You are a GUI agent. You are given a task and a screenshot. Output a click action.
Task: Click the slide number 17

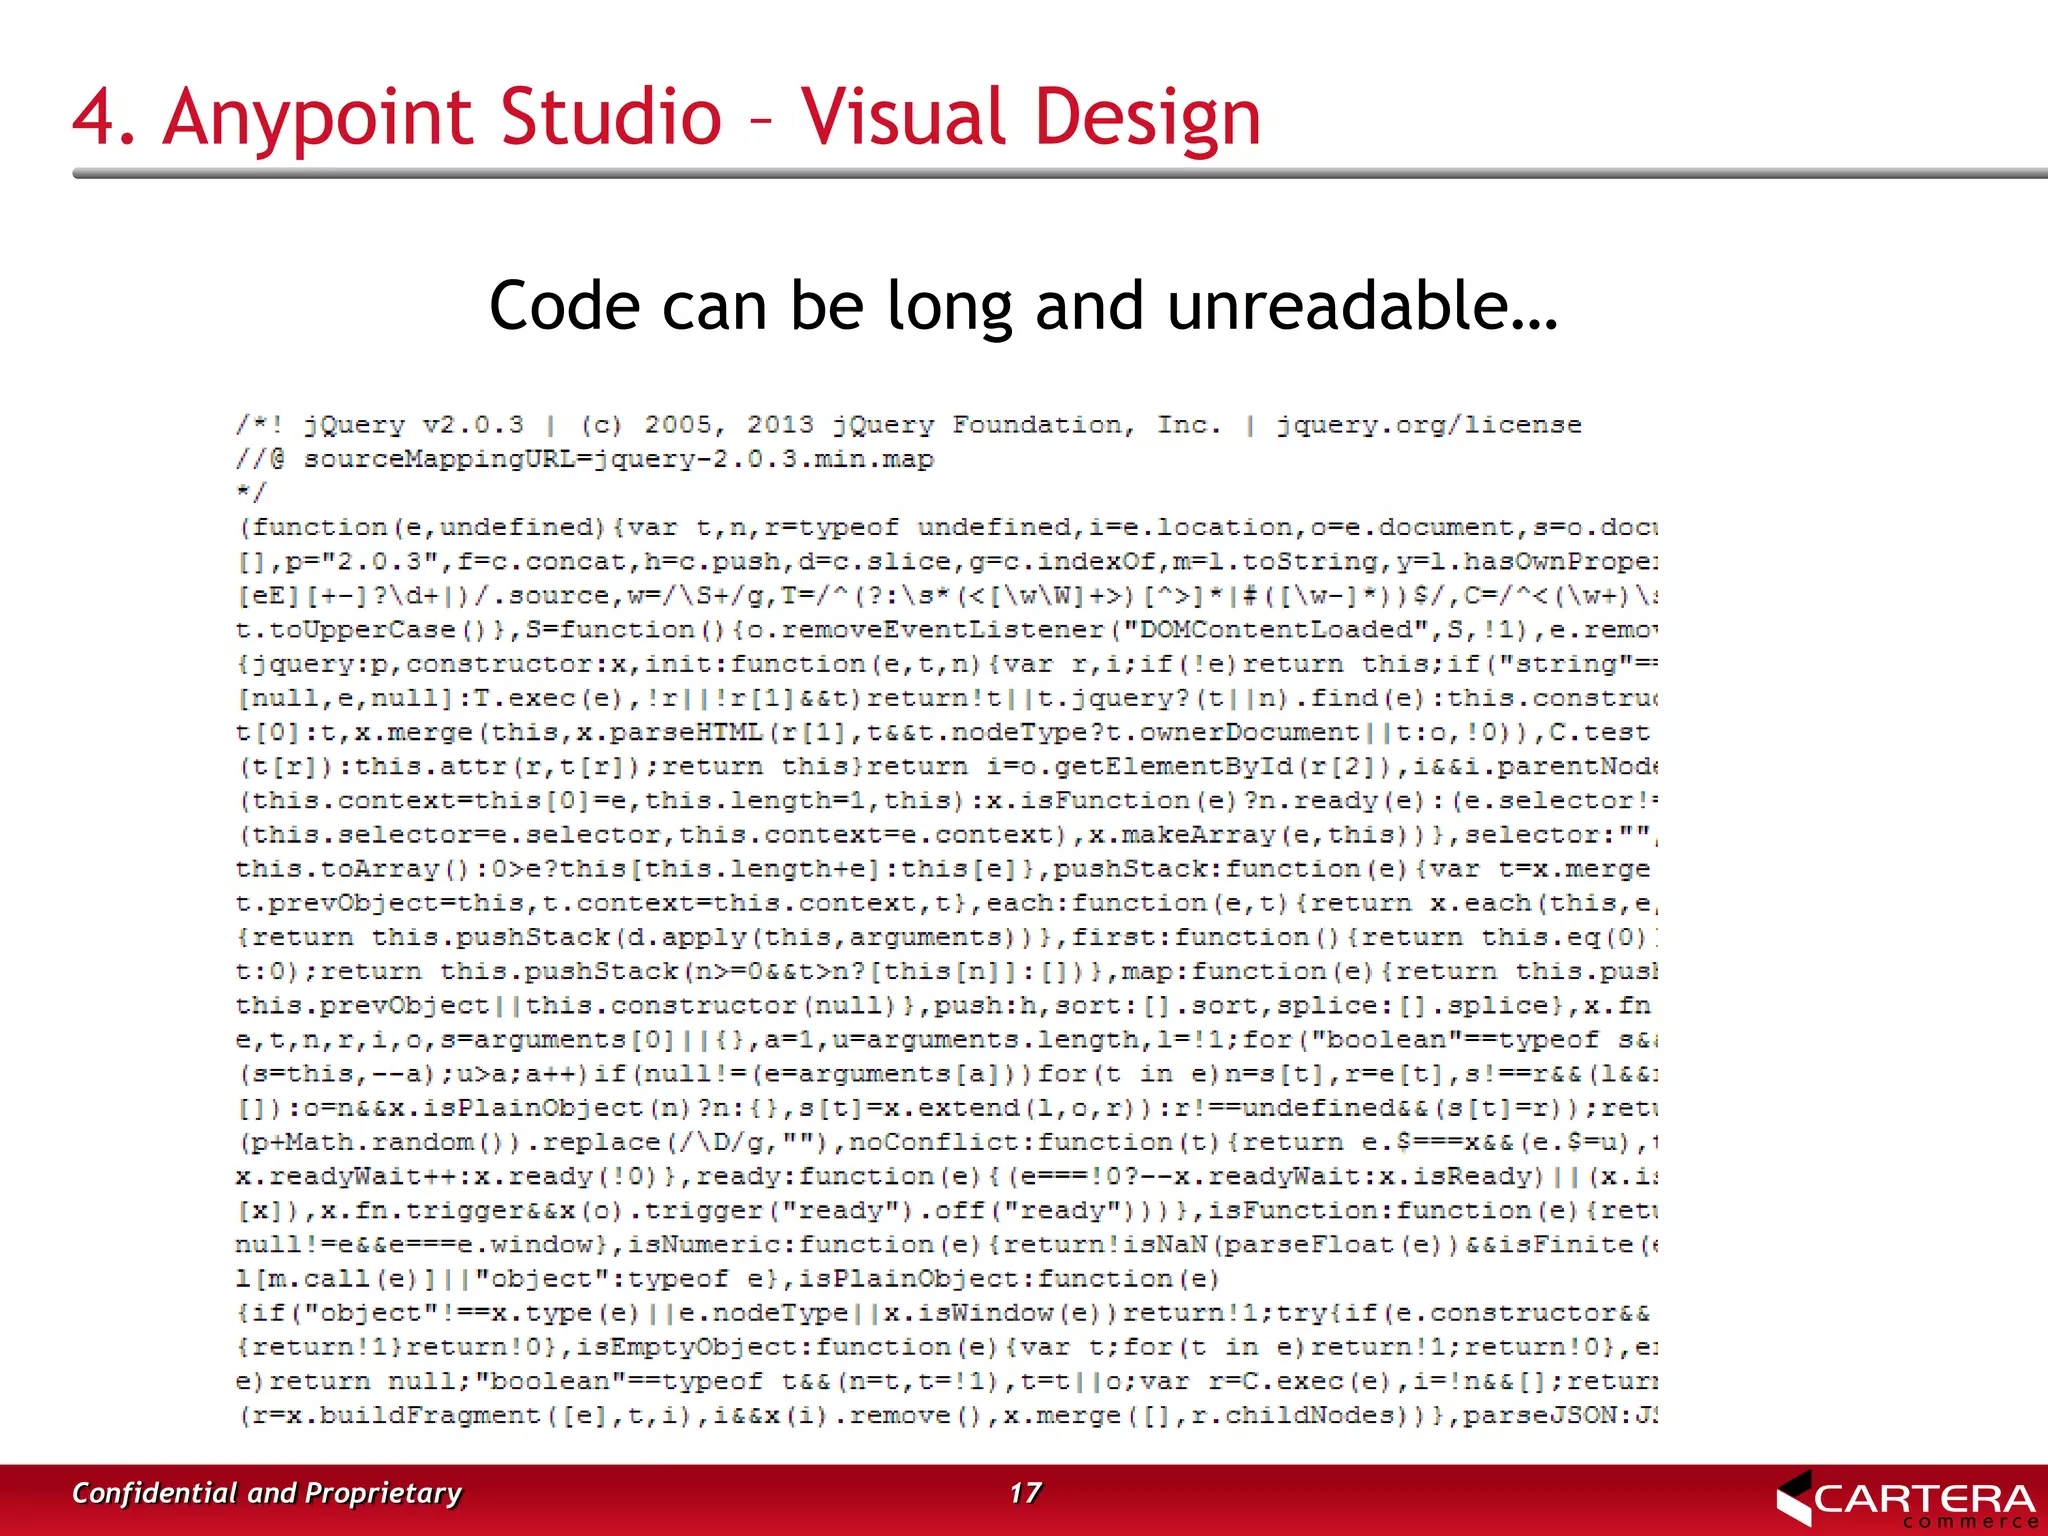coord(1025,1493)
